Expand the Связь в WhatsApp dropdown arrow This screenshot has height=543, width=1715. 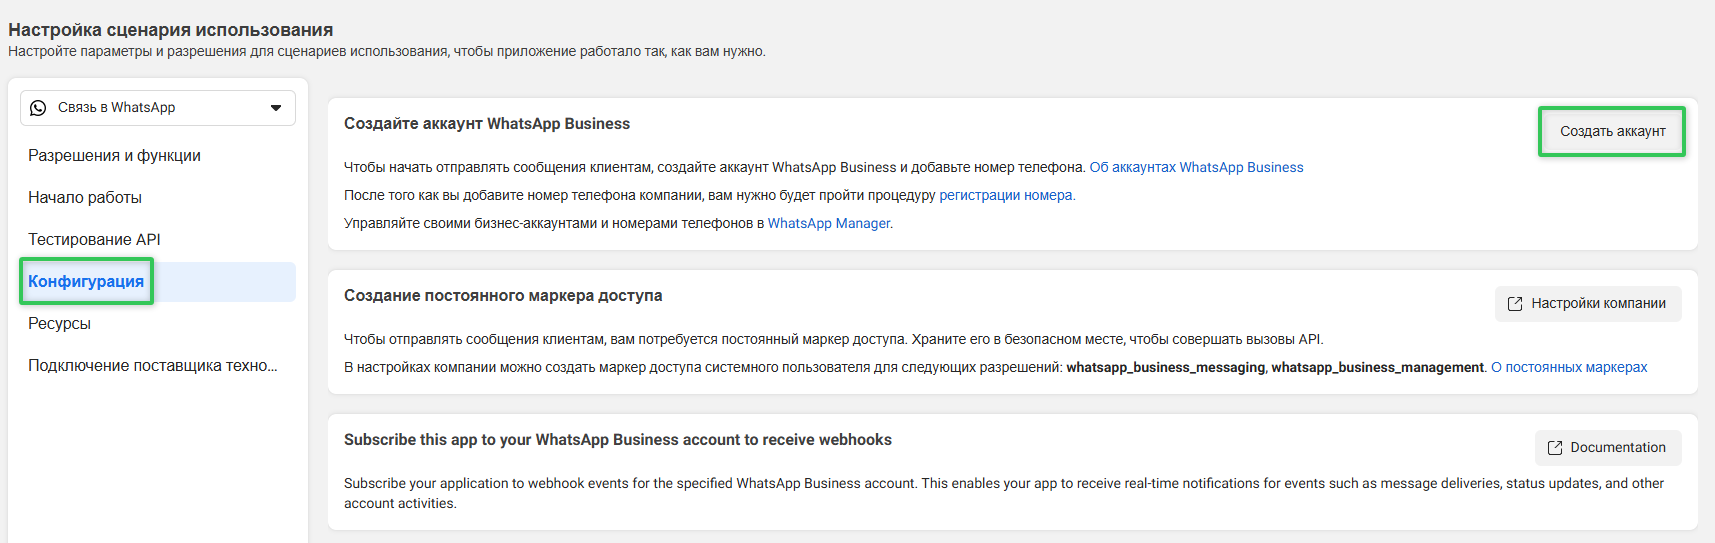[276, 108]
